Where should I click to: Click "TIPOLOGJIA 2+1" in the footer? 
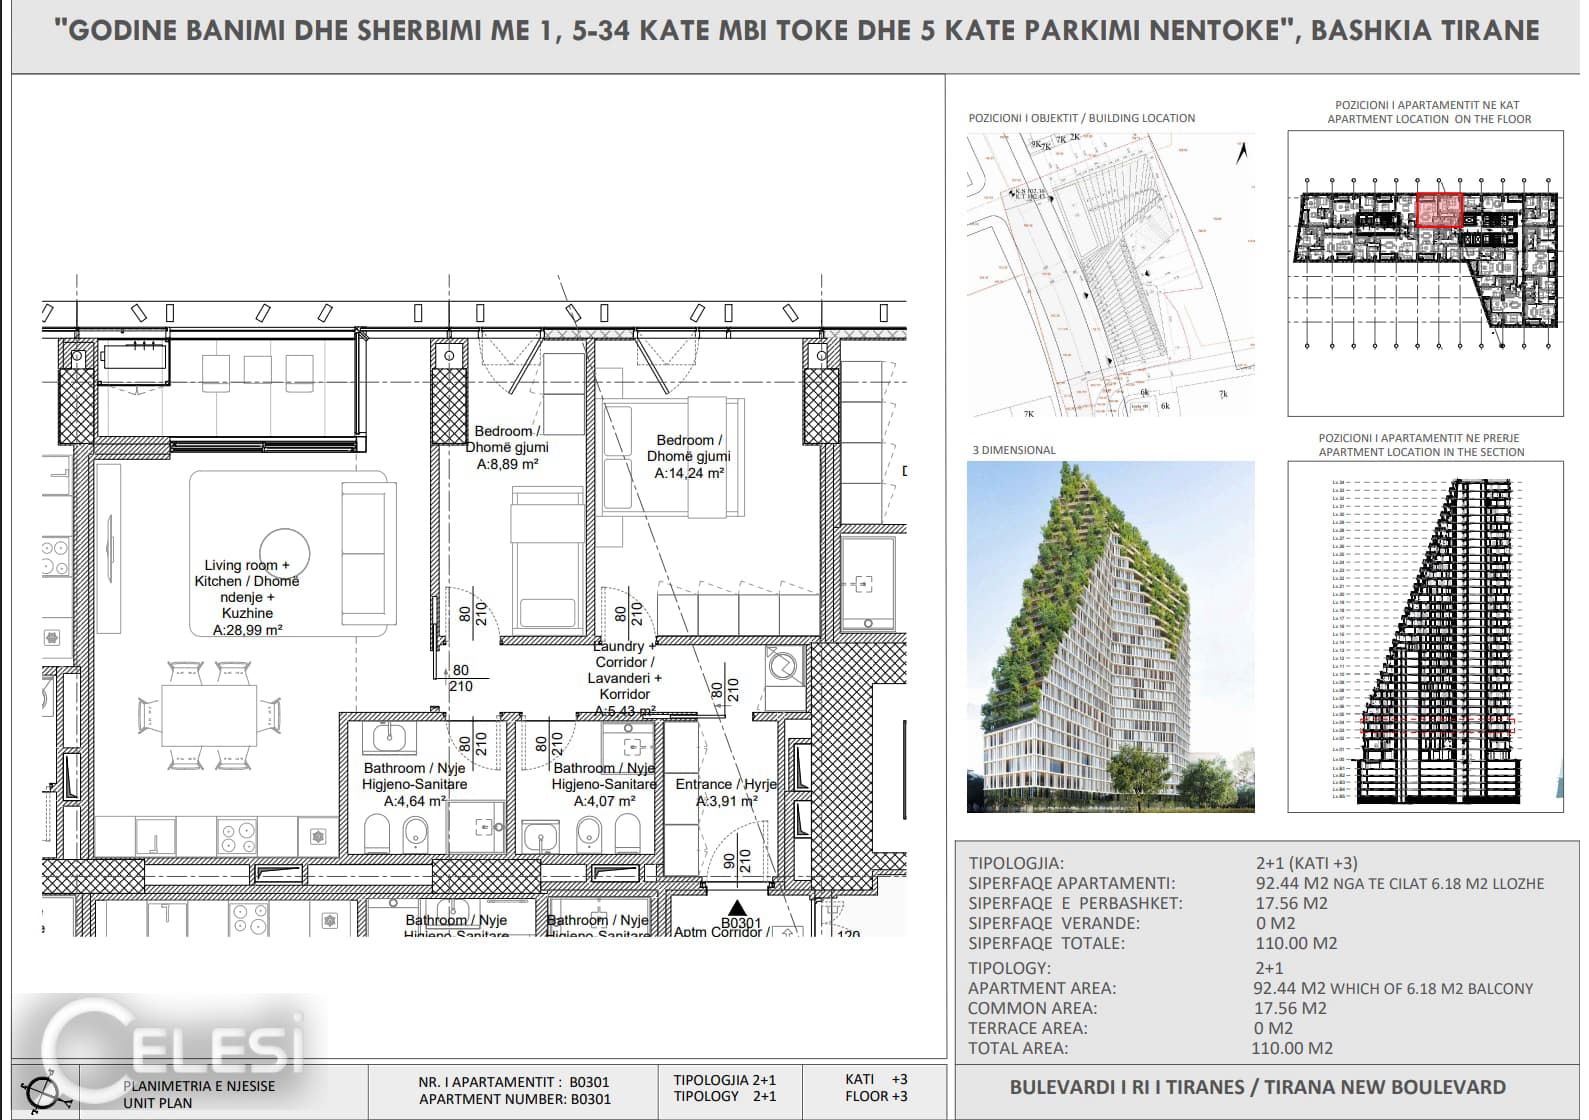725,1080
